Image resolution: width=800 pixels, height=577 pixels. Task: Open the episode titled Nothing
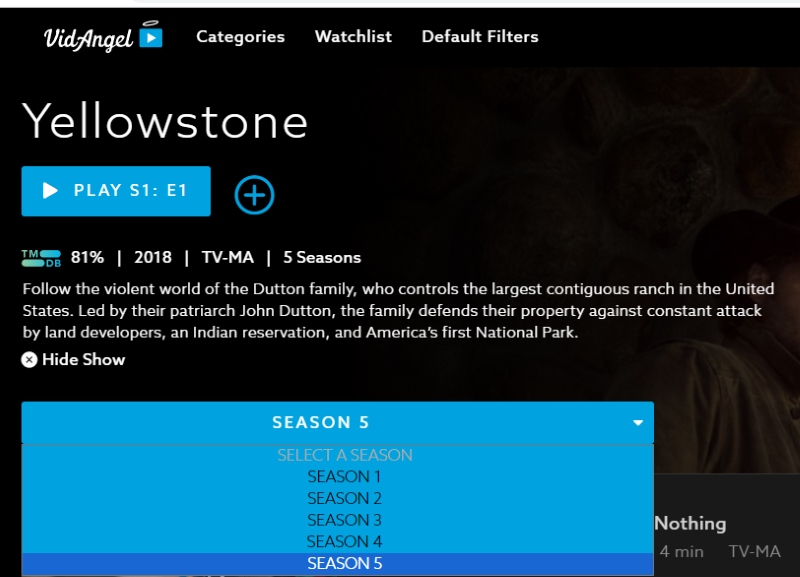point(690,523)
